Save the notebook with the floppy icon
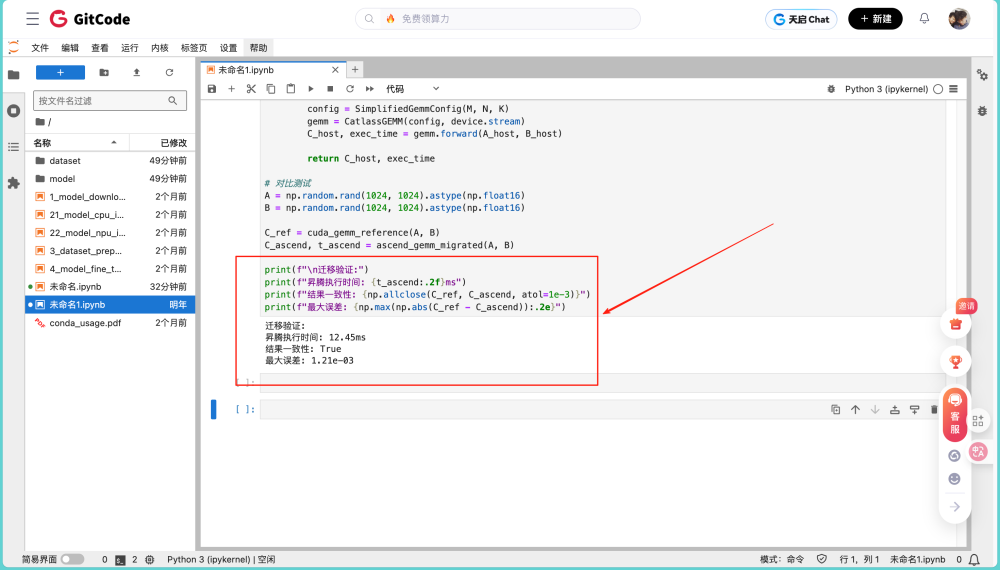The image size is (1000, 570). (x=212, y=89)
